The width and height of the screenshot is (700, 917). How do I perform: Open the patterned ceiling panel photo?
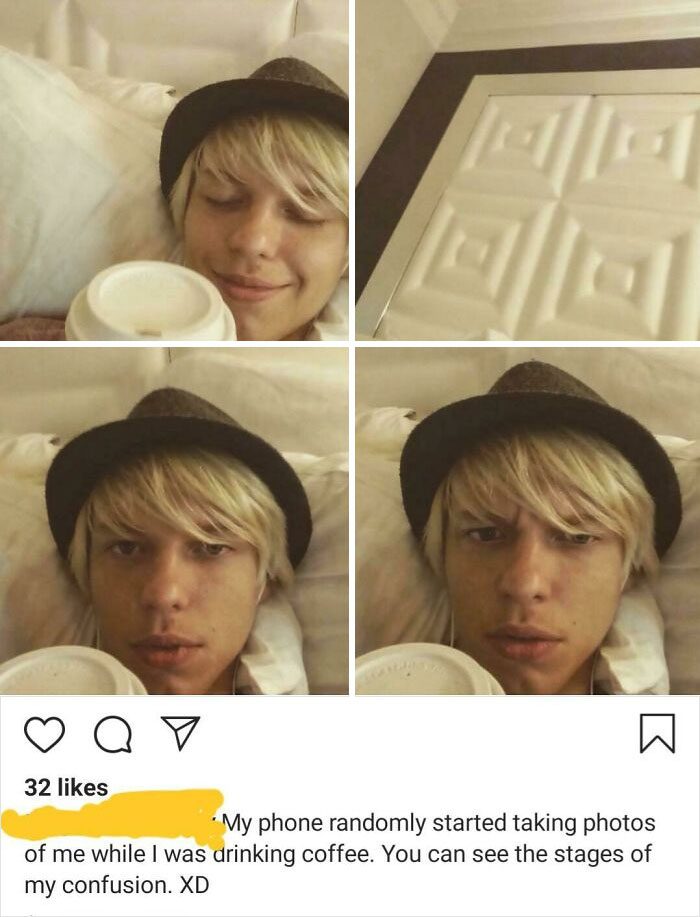527,170
